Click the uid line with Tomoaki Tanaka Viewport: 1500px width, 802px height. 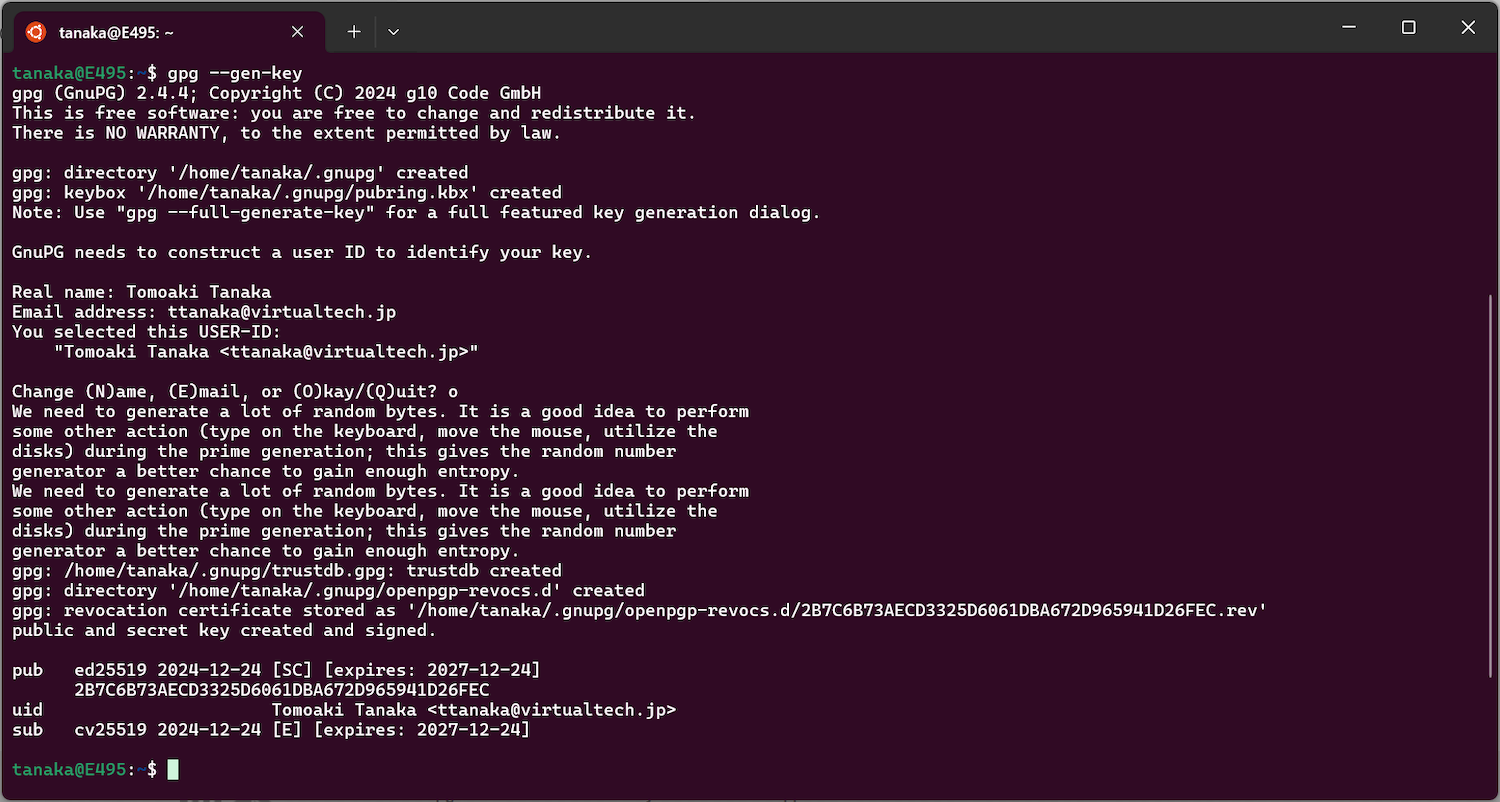[x=344, y=710]
